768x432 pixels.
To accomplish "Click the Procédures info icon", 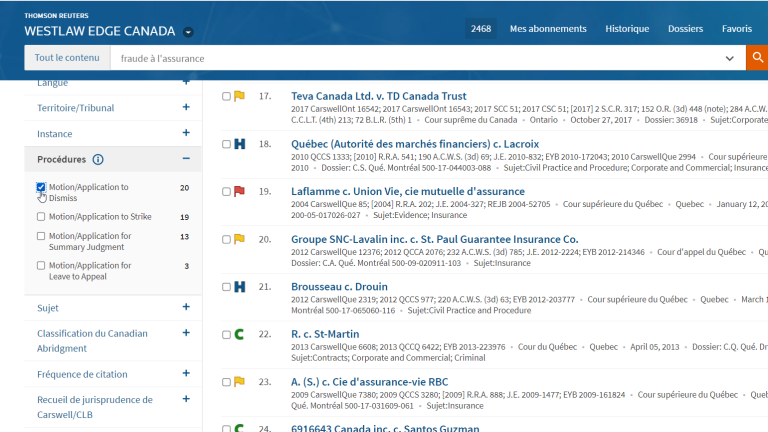I will click(98, 160).
